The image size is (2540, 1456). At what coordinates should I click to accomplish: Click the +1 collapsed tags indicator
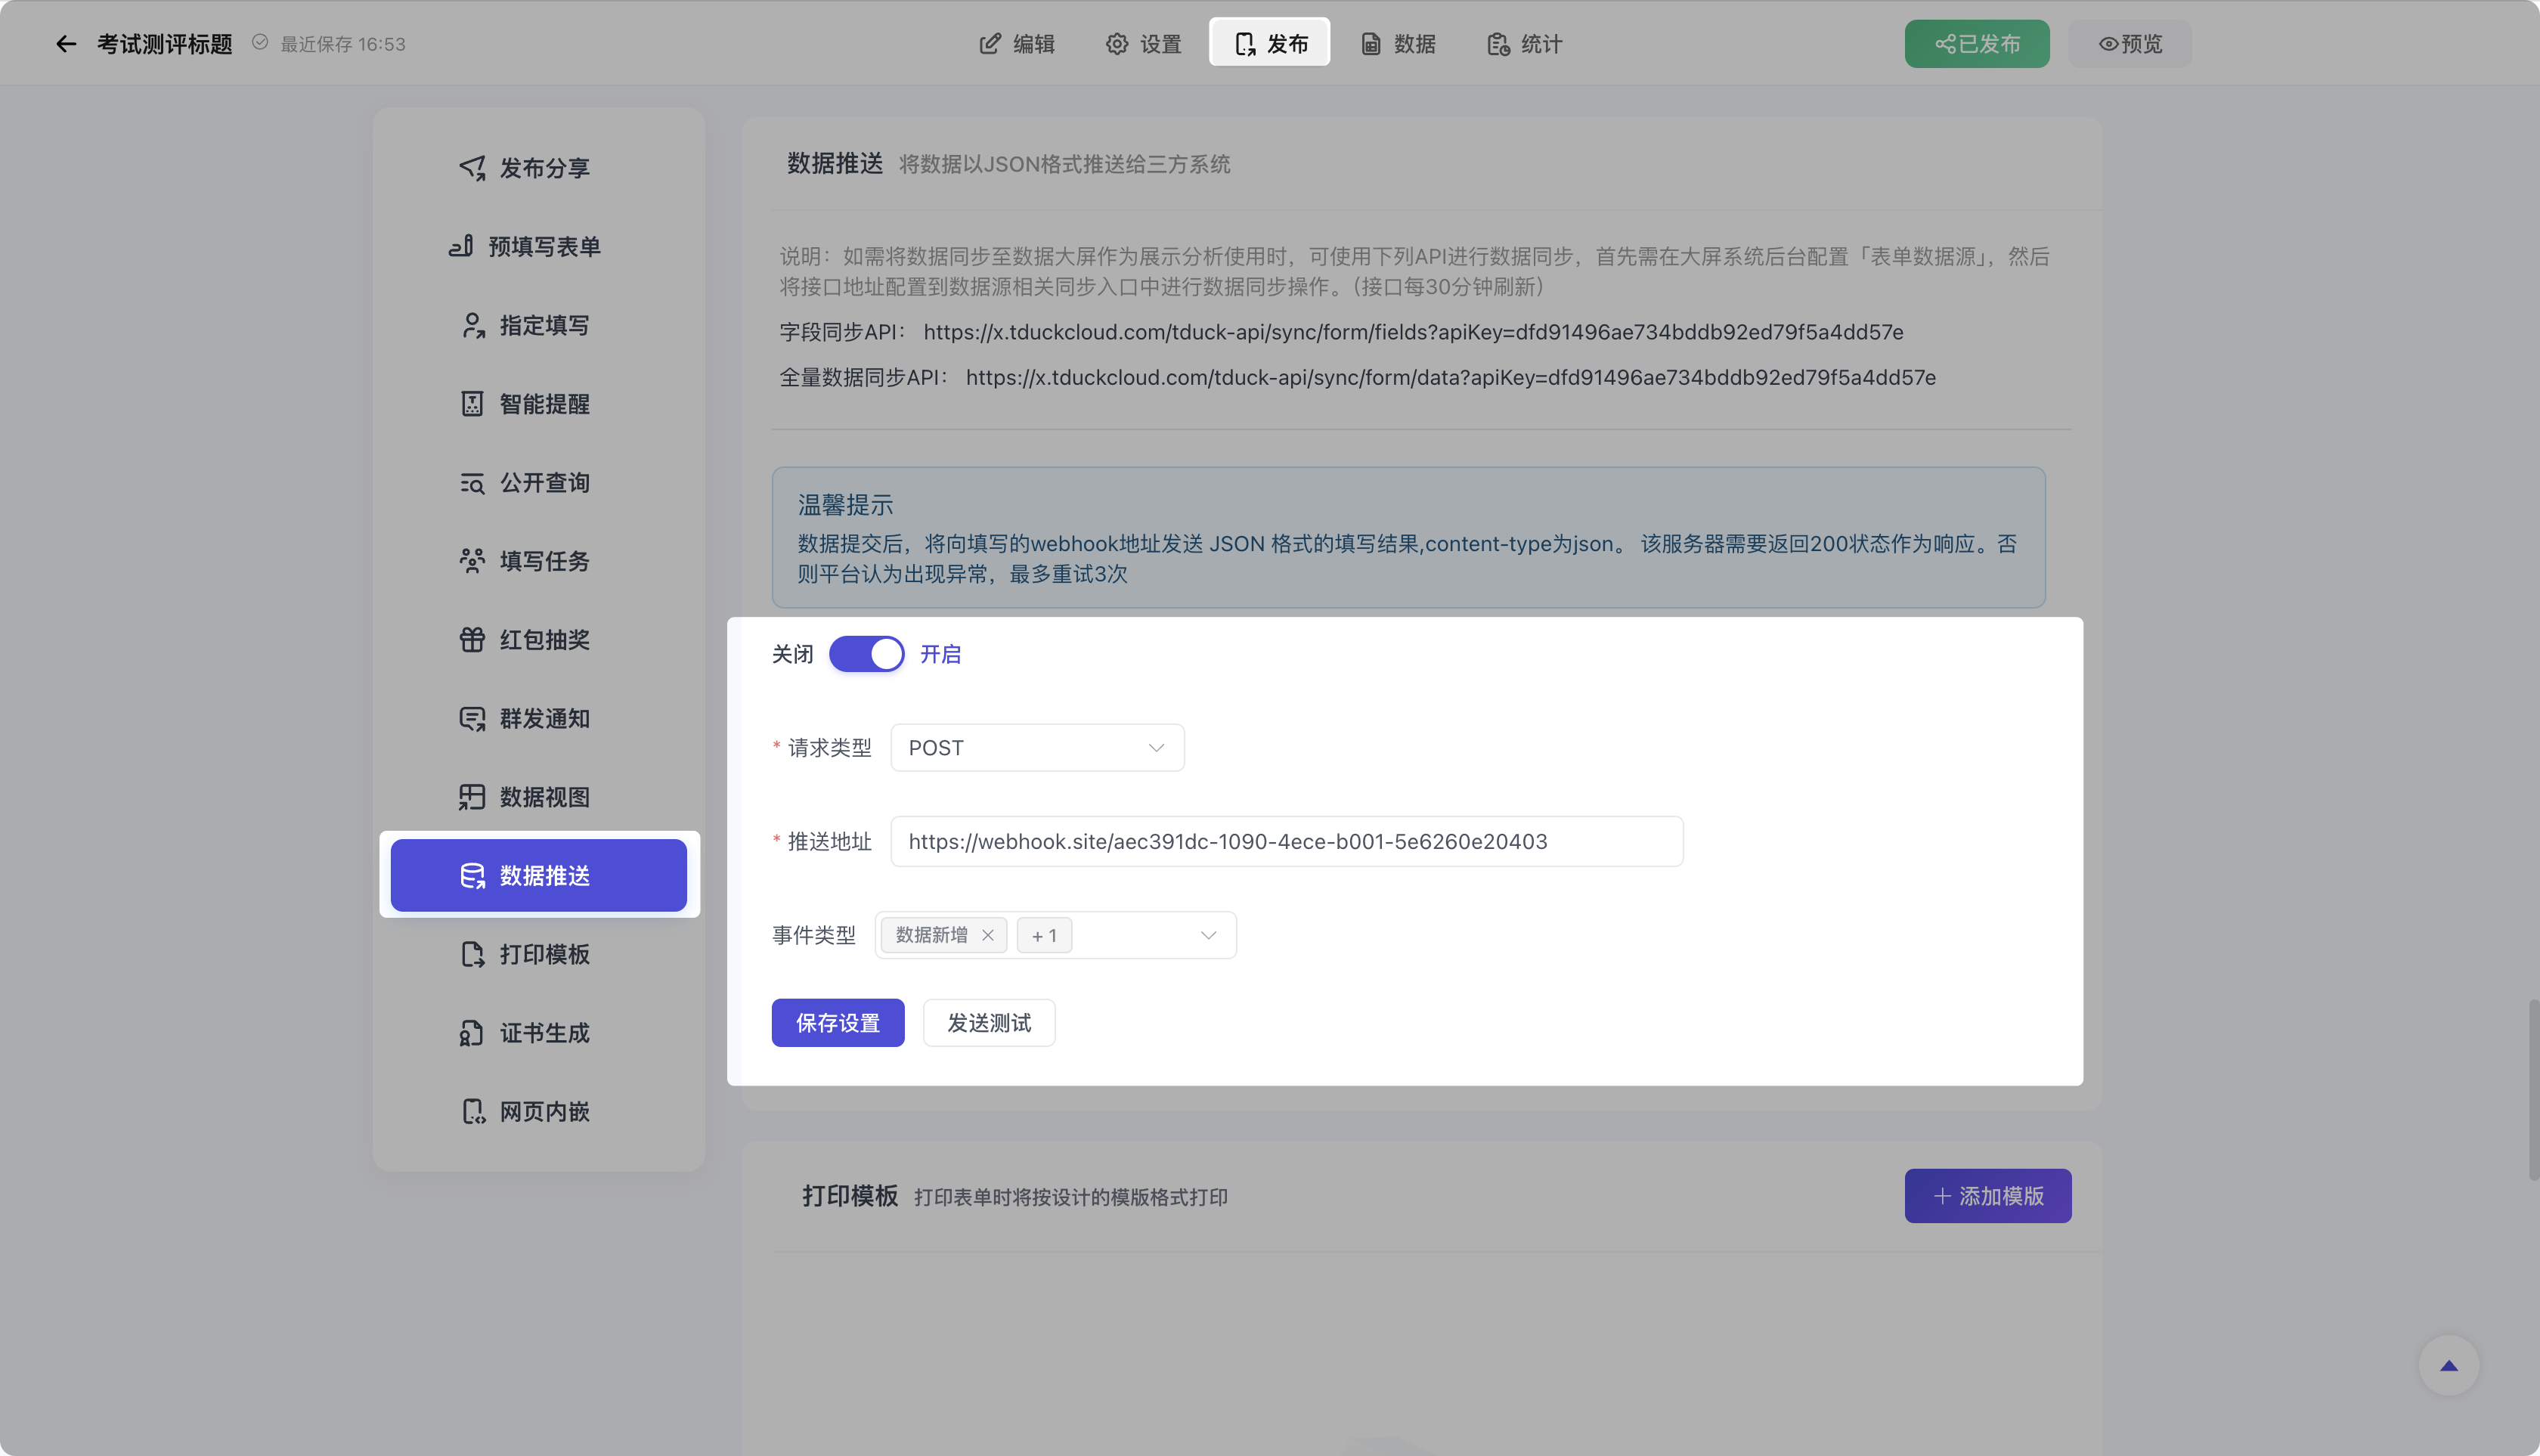point(1044,935)
